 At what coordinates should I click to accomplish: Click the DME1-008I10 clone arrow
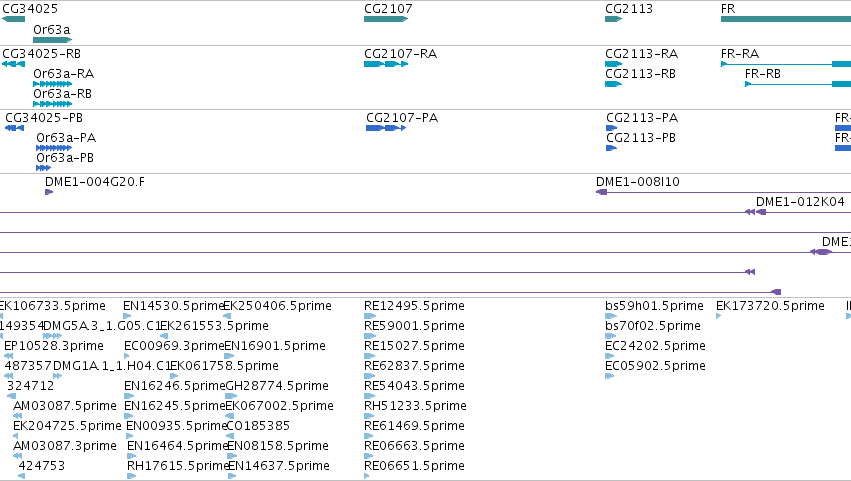pyautogui.click(x=601, y=192)
